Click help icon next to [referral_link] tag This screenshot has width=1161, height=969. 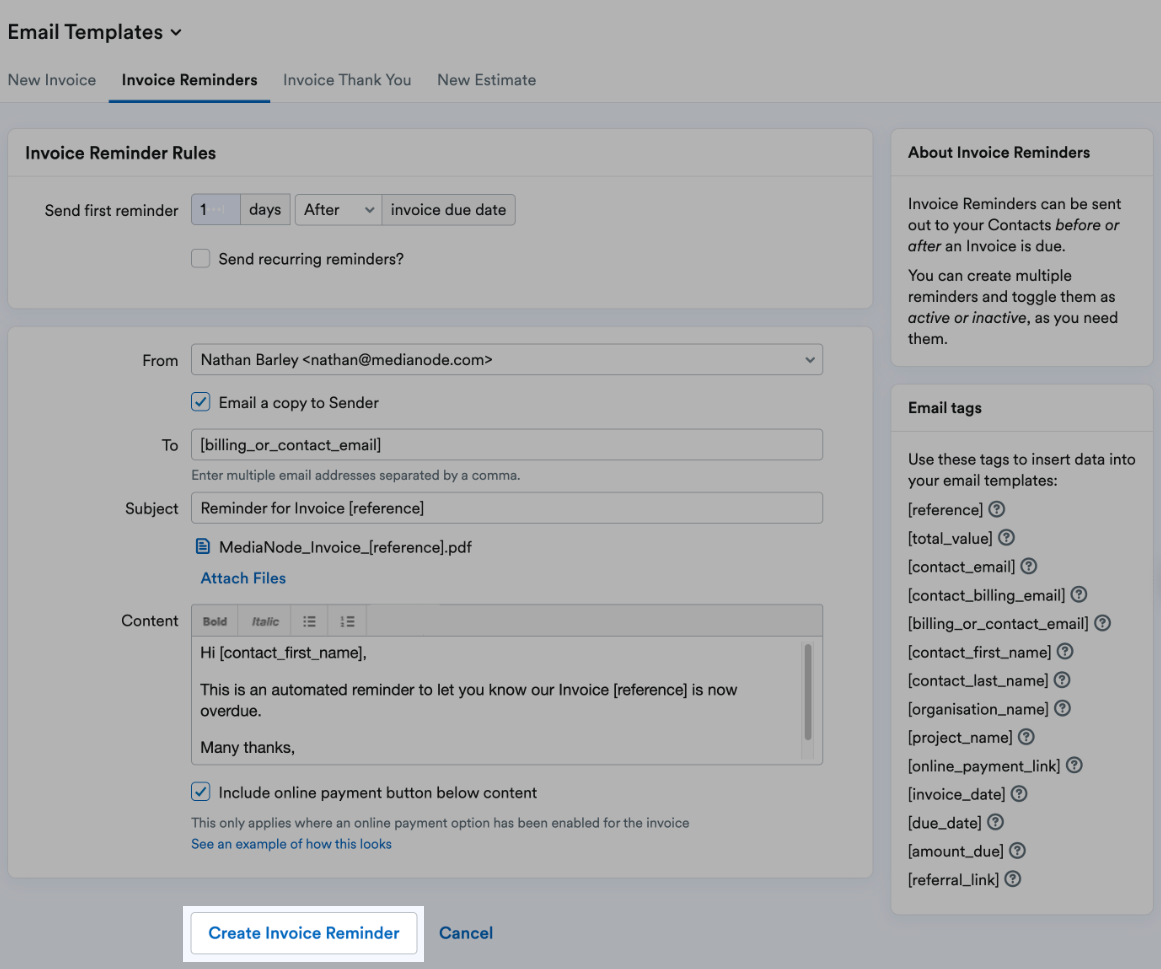pyautogui.click(x=1013, y=879)
